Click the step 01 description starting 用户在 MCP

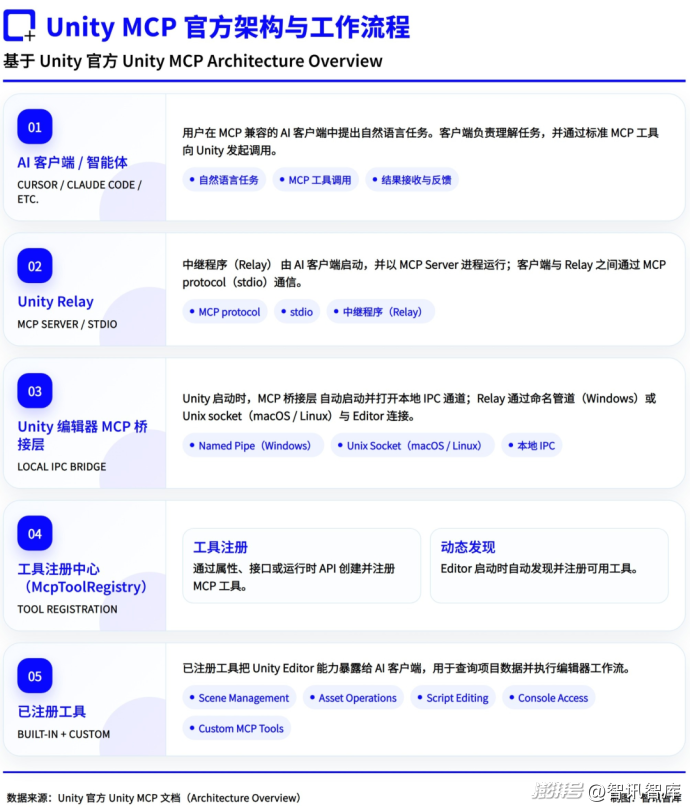[420, 141]
